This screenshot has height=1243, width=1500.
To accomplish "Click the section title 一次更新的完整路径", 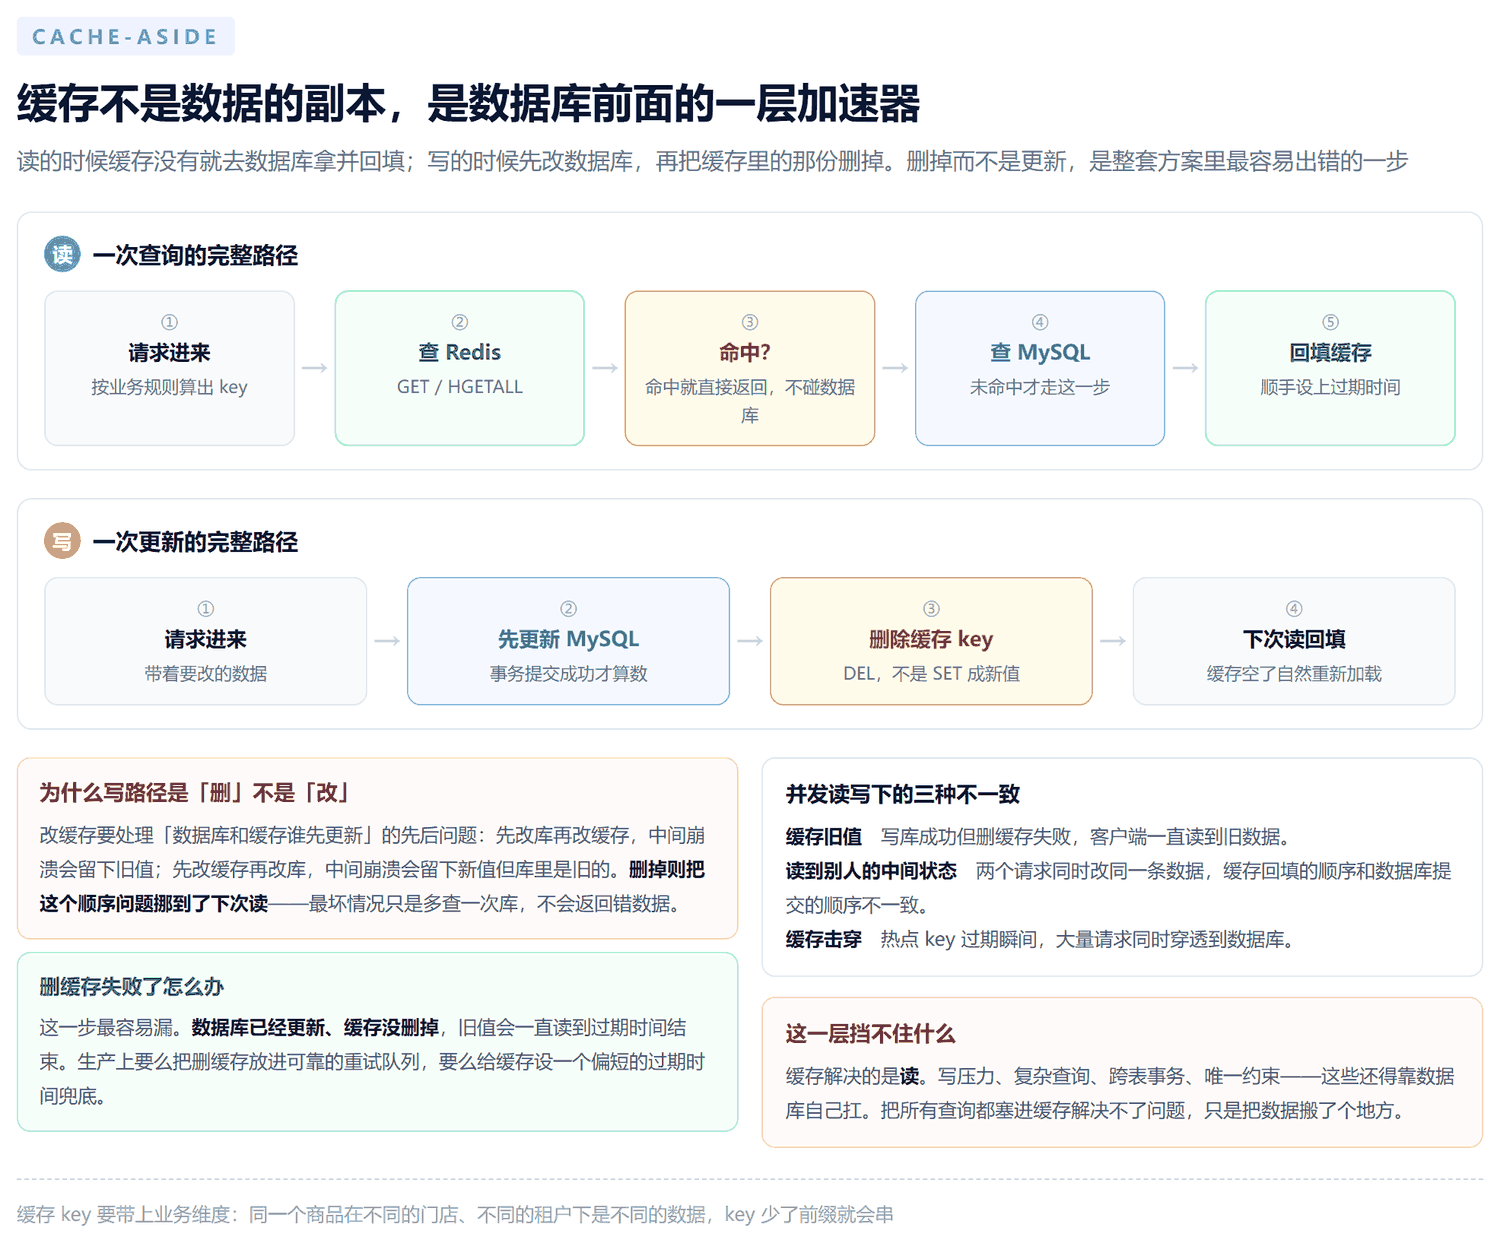I will pyautogui.click(x=195, y=542).
